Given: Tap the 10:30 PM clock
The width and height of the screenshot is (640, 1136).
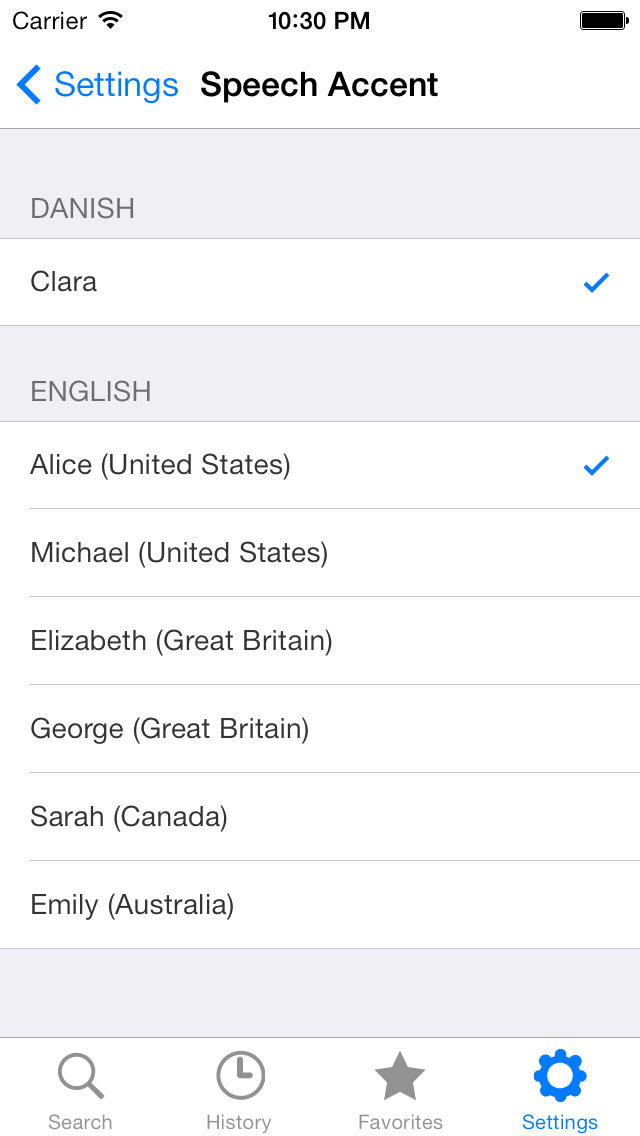Looking at the screenshot, I should click(x=319, y=21).
